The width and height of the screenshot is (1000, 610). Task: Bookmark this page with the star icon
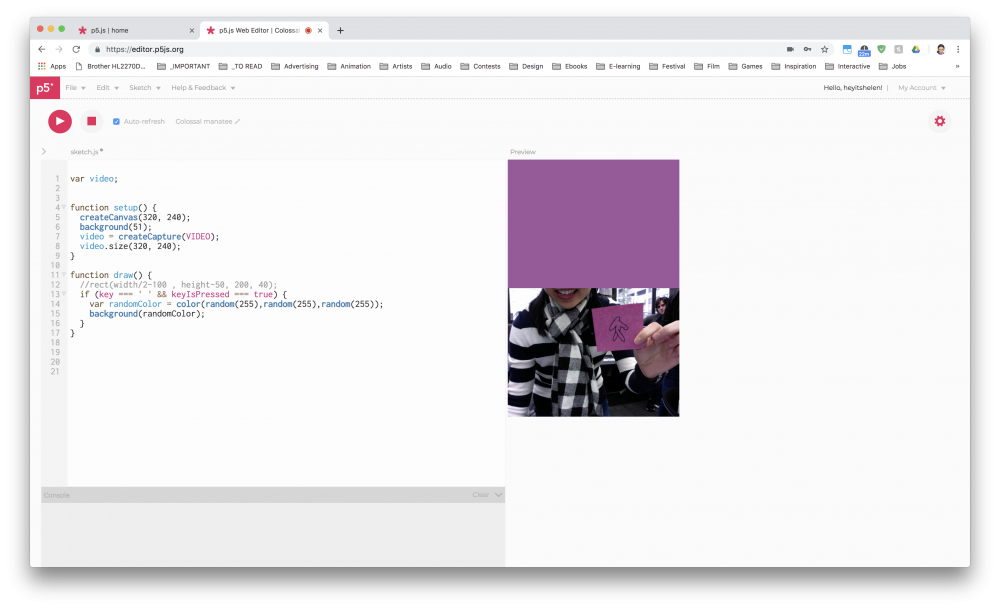click(x=824, y=49)
